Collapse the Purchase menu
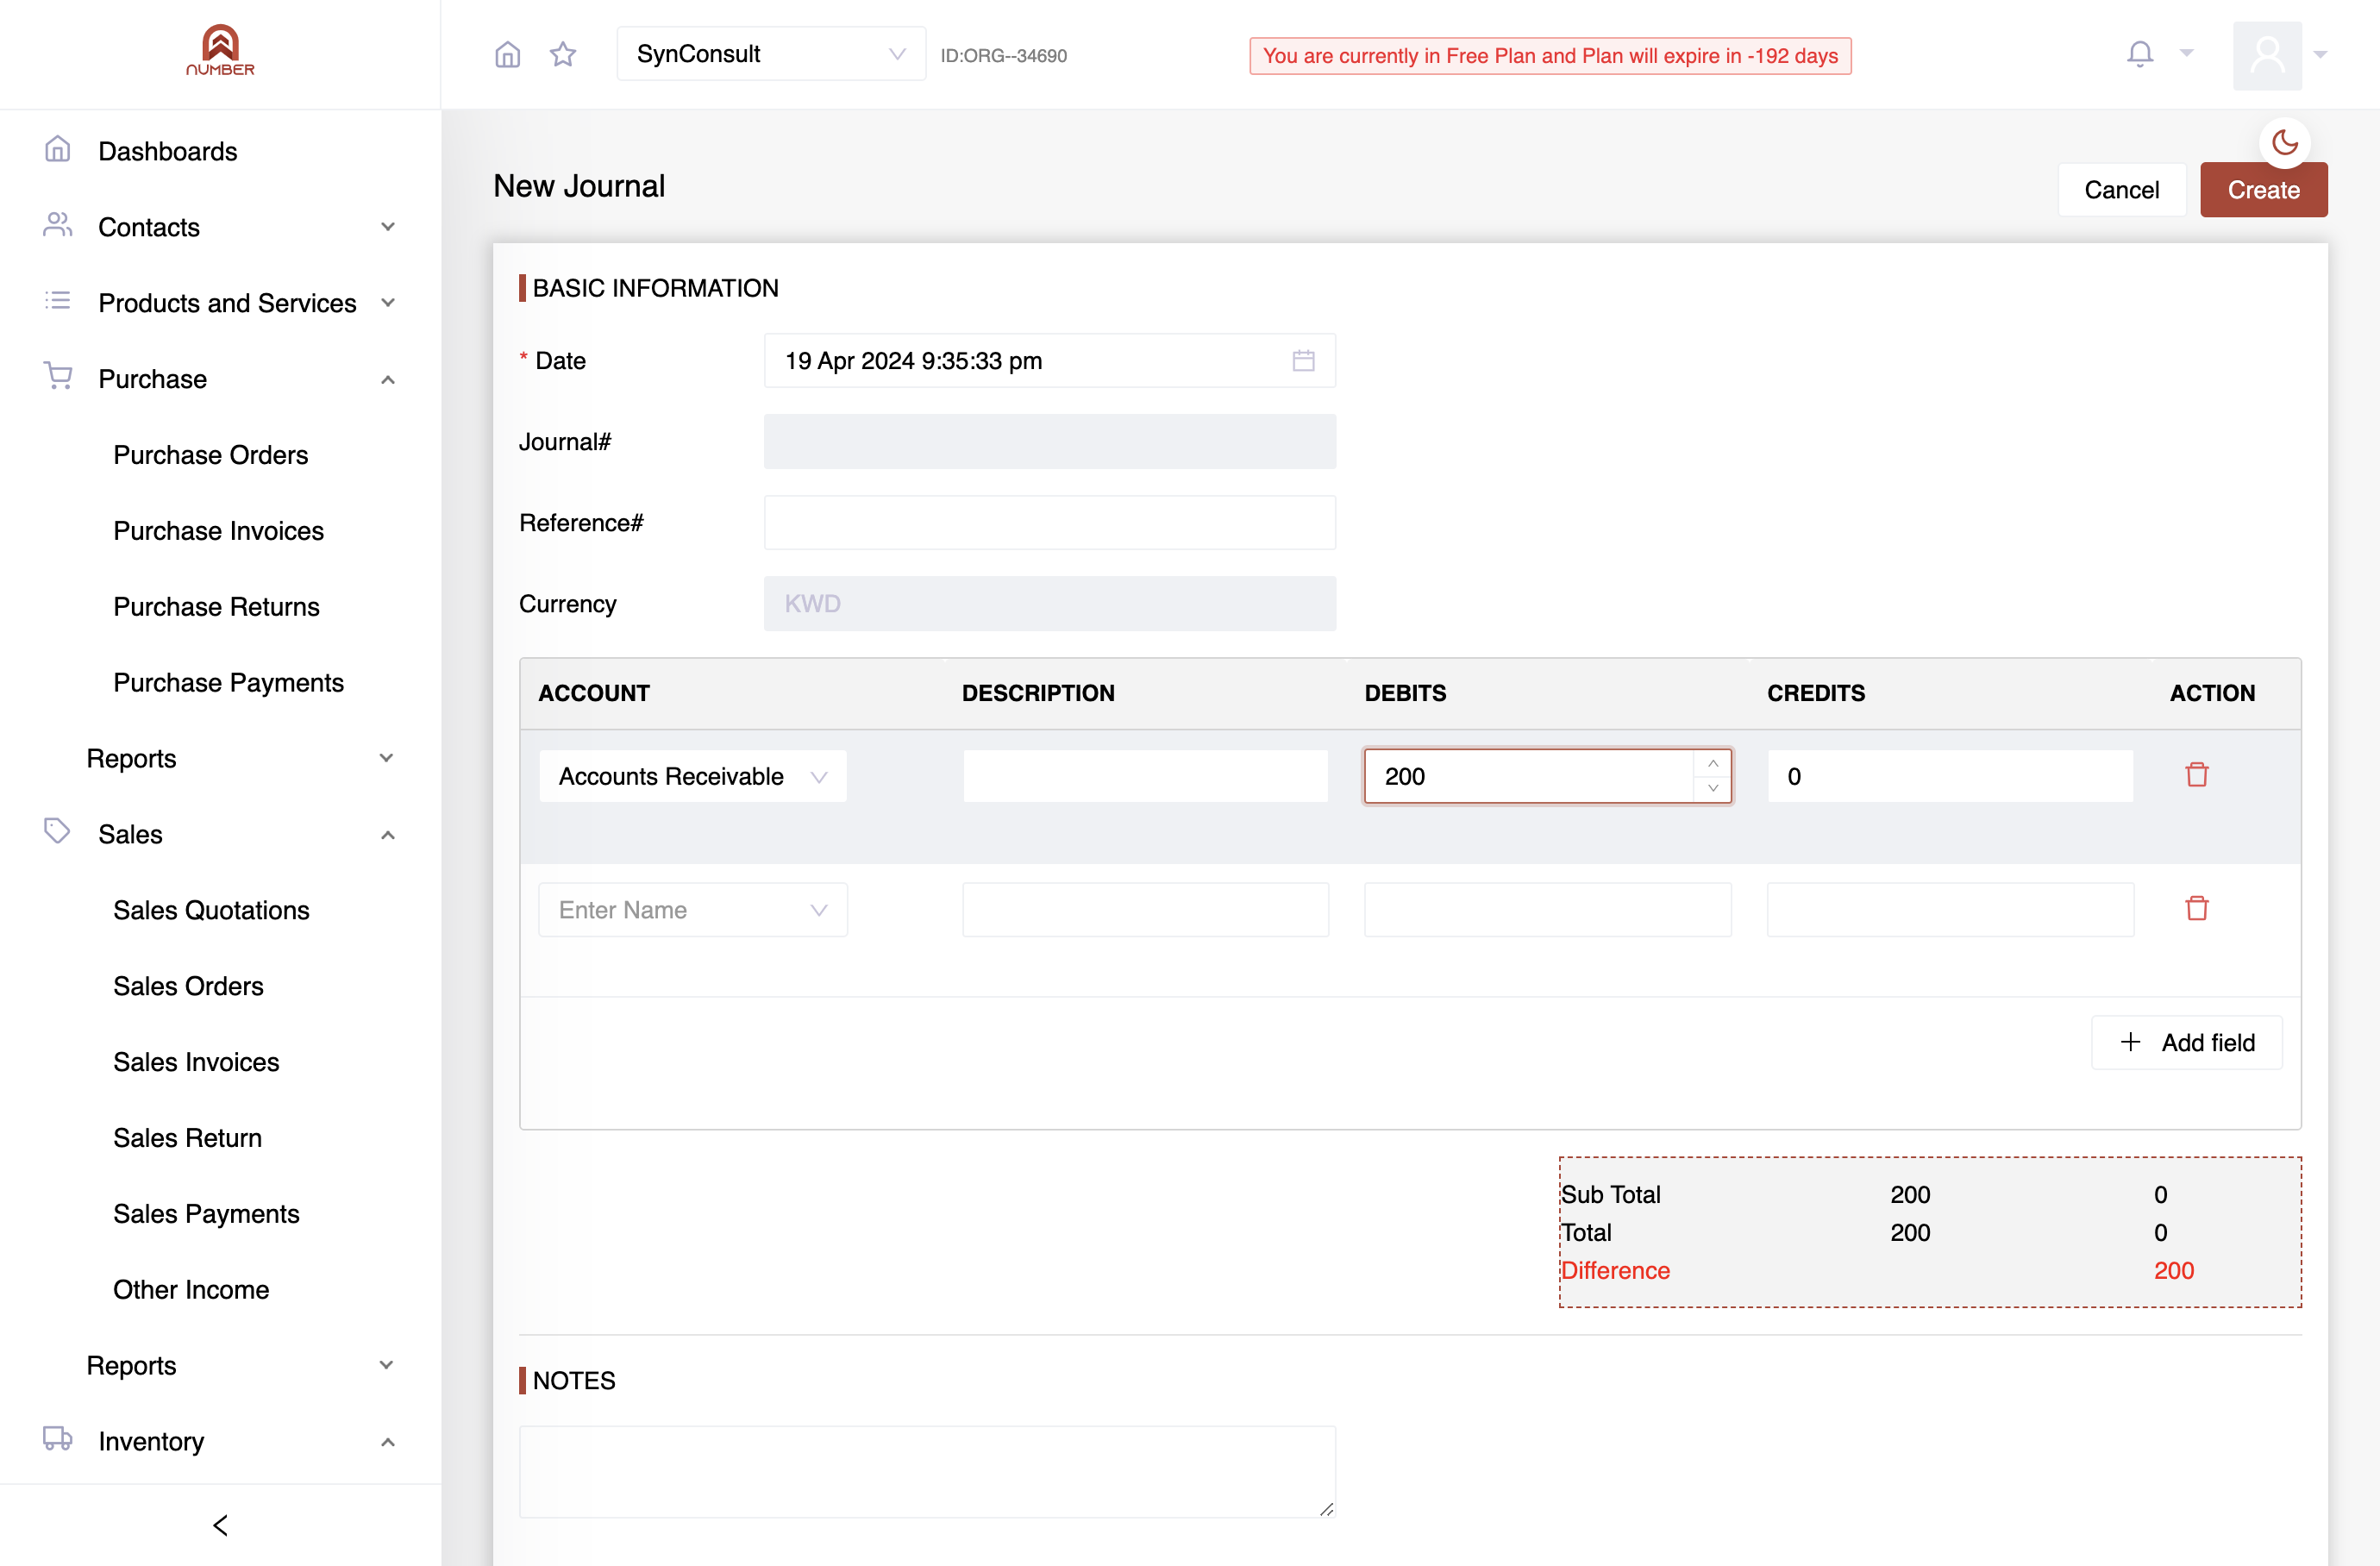Viewport: 2380px width, 1566px height. pos(220,379)
